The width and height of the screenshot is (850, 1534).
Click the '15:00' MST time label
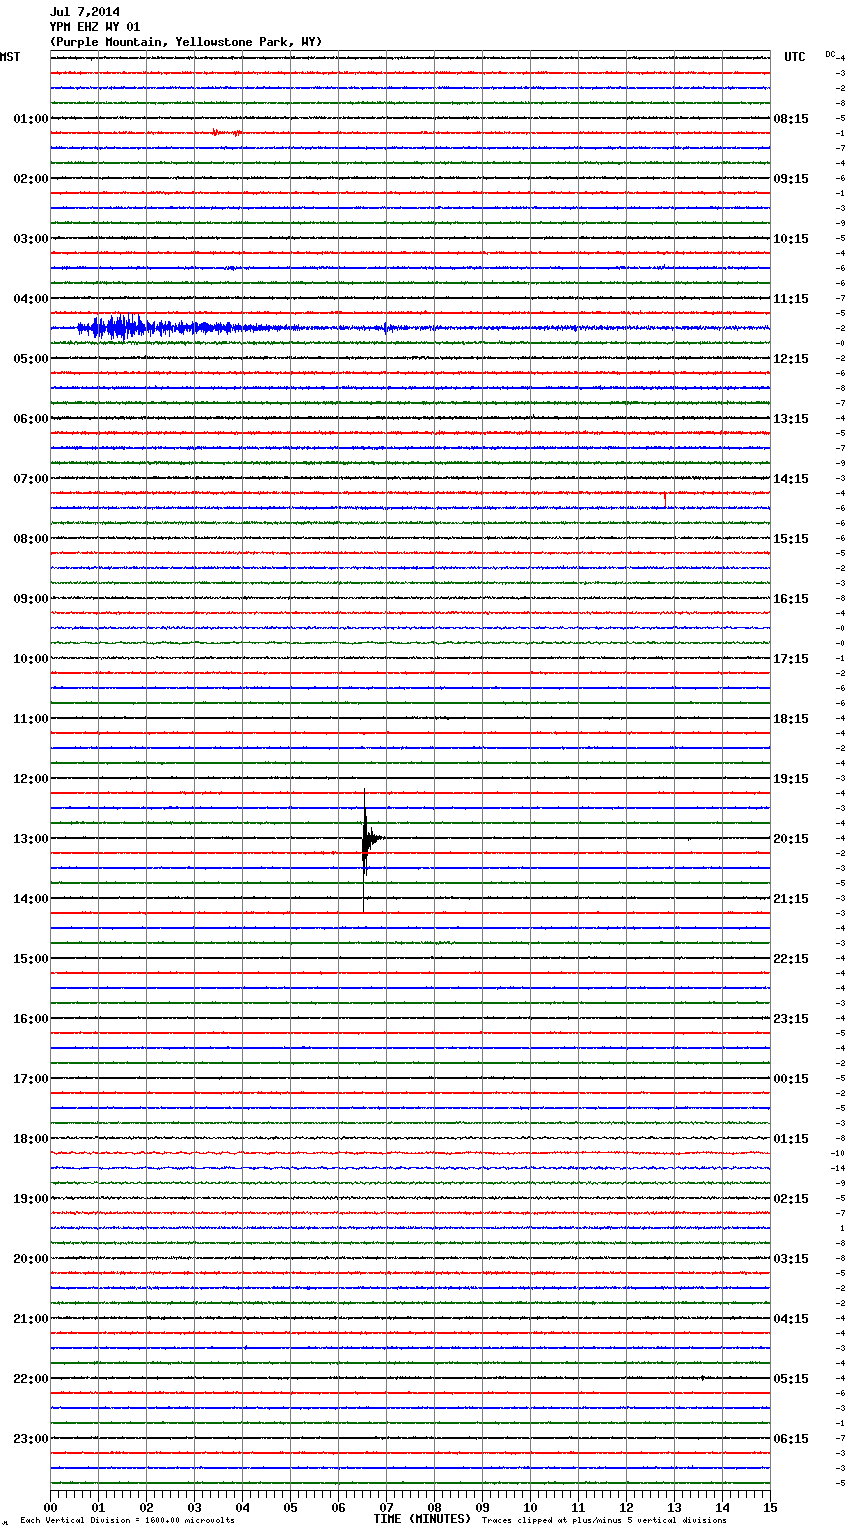click(x=30, y=959)
